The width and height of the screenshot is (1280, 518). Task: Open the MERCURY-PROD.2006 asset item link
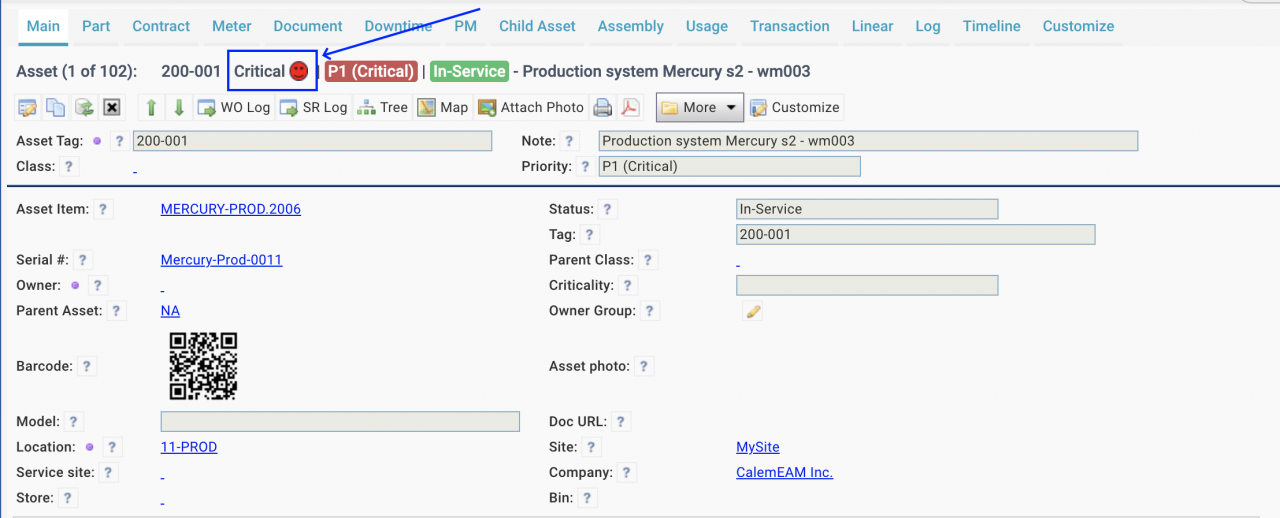click(x=230, y=209)
